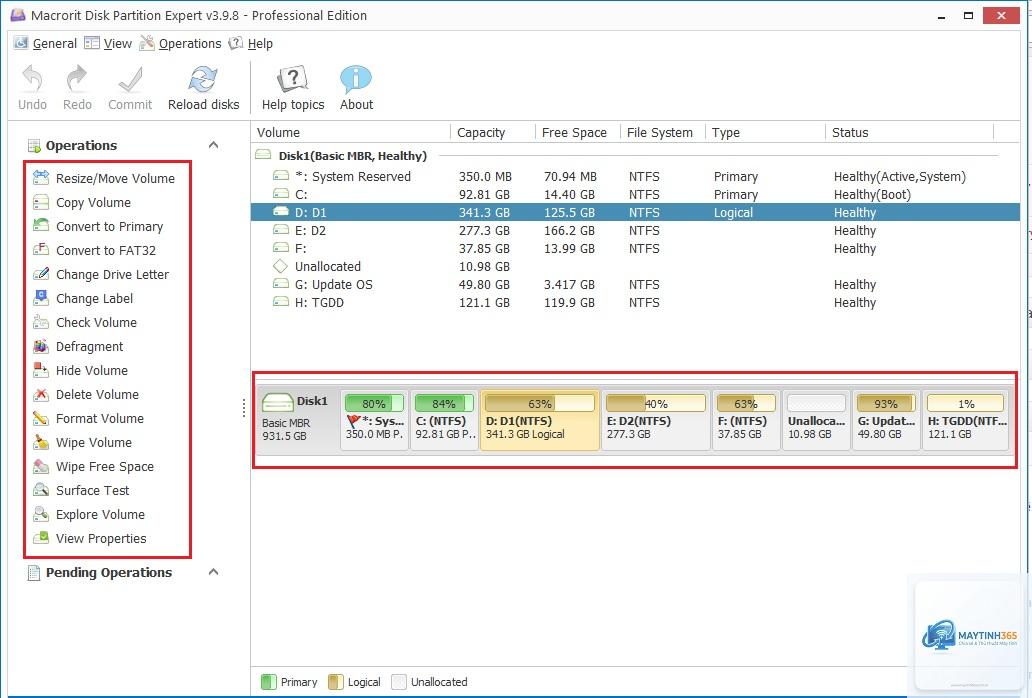Select the Unallocated 10.98 GB block in map
The image size is (1032, 698).
tap(816, 420)
